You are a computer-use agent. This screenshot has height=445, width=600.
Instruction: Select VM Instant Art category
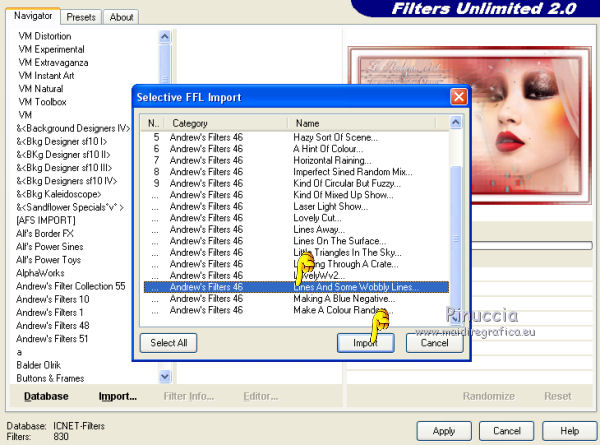point(46,75)
